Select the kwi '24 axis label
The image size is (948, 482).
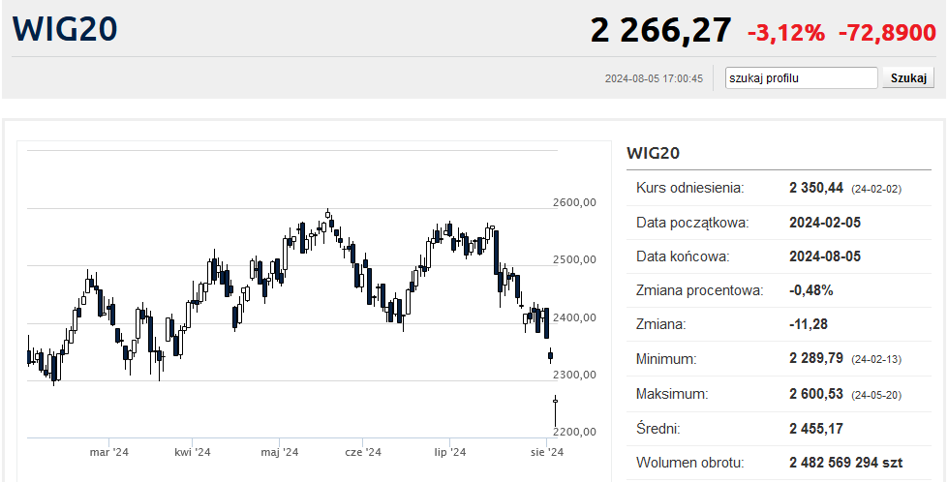click(x=193, y=453)
